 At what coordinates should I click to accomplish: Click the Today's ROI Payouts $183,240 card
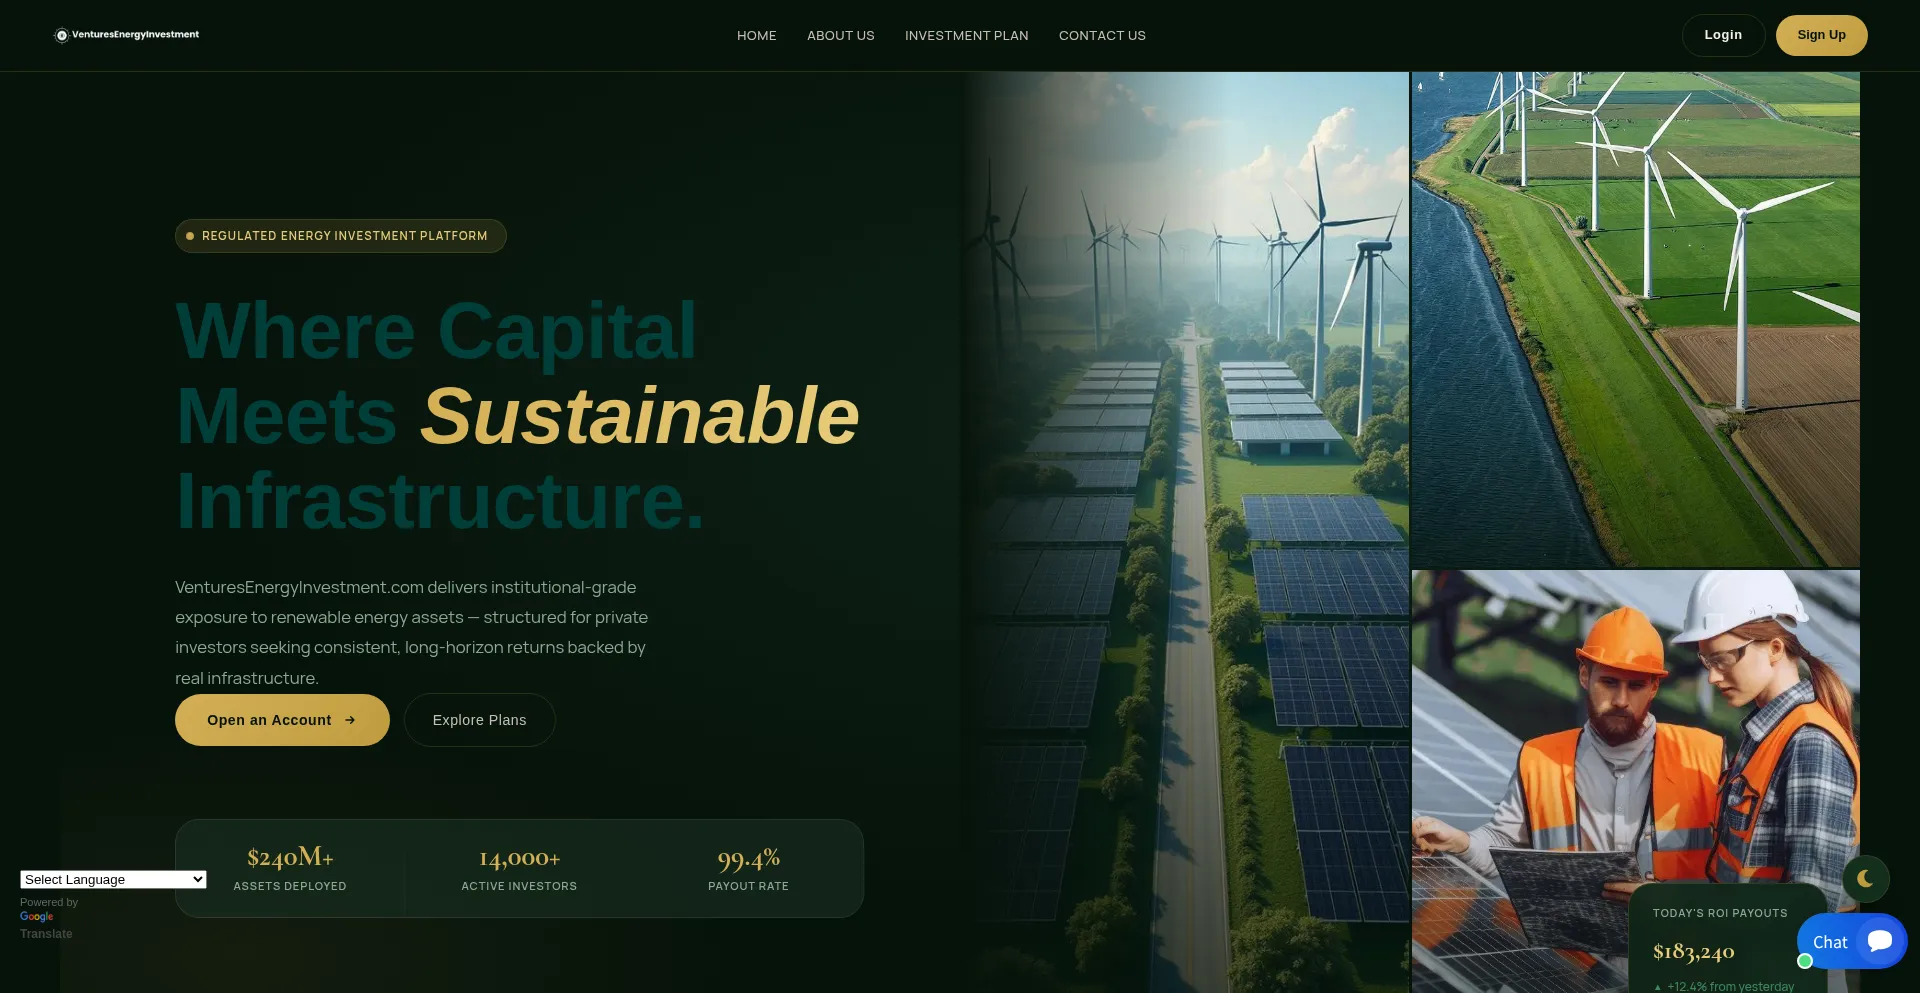point(1727,940)
